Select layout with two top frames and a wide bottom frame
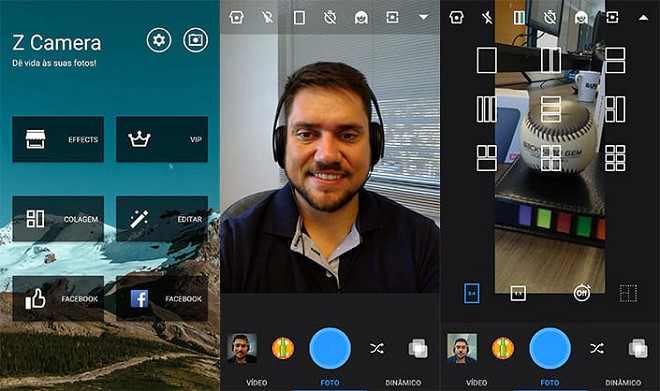 pyautogui.click(x=487, y=158)
